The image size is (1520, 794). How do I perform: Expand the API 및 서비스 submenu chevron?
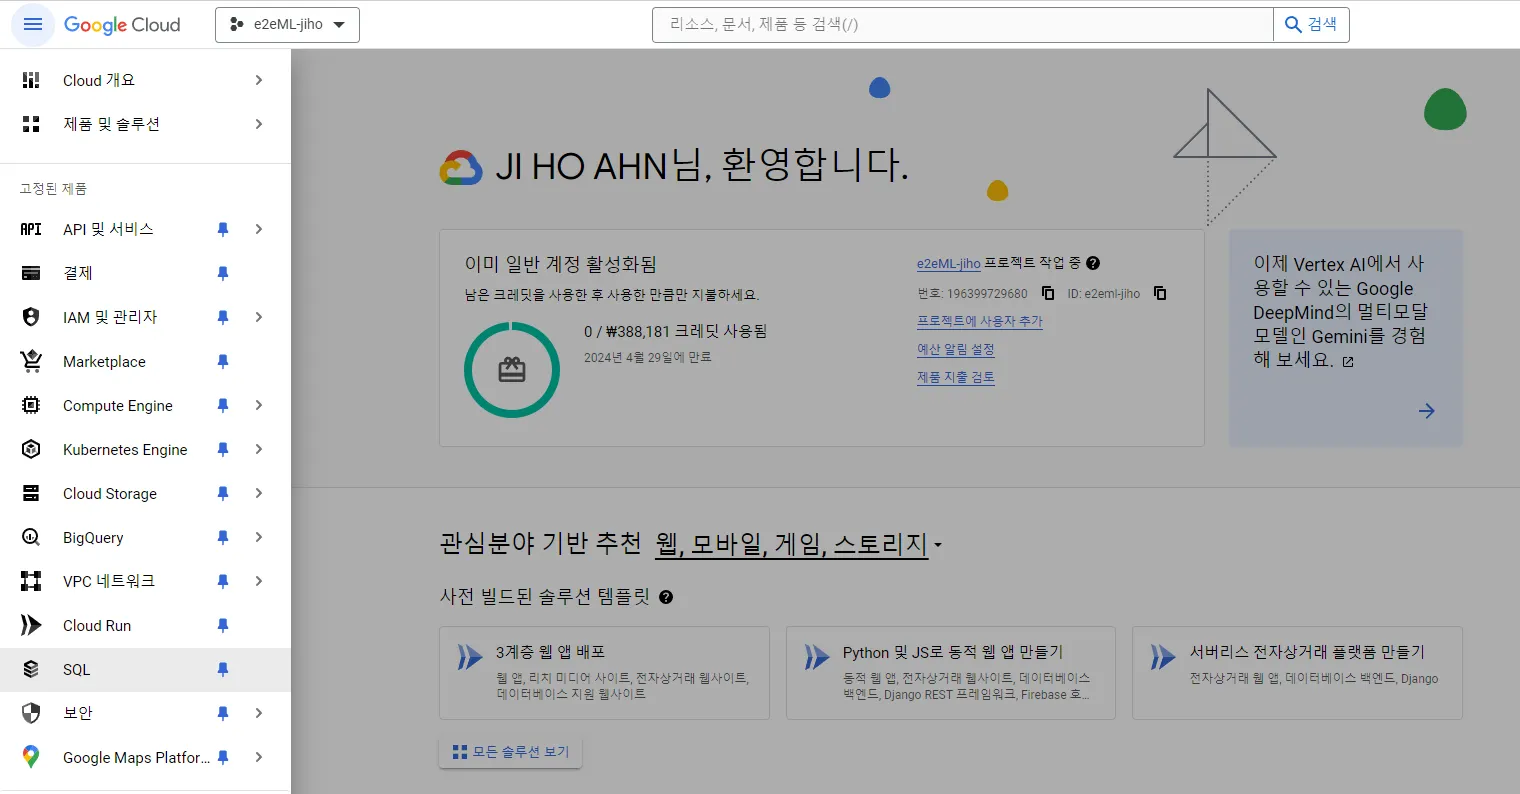coord(259,229)
